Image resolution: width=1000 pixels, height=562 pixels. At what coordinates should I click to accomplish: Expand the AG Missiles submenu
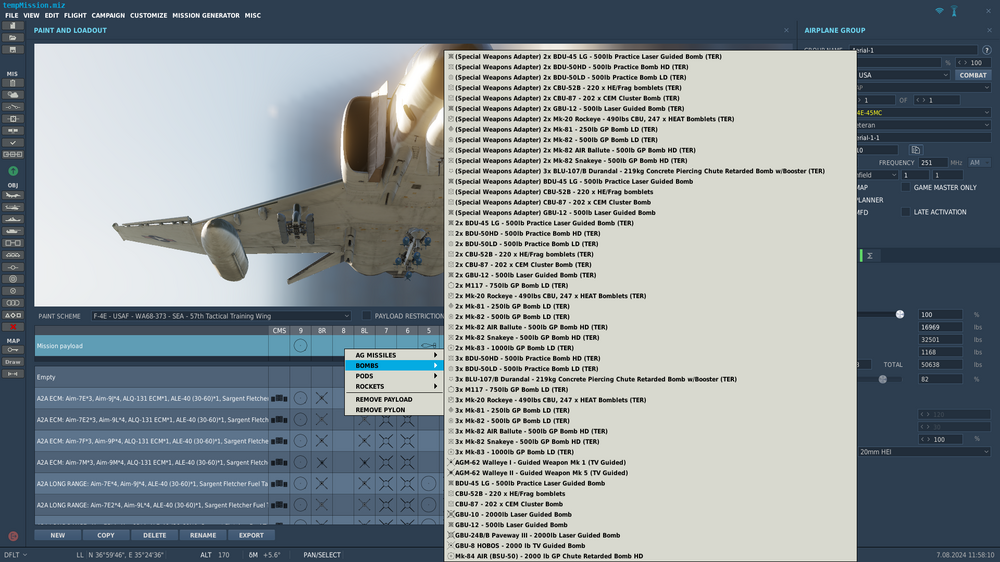pyautogui.click(x=393, y=355)
